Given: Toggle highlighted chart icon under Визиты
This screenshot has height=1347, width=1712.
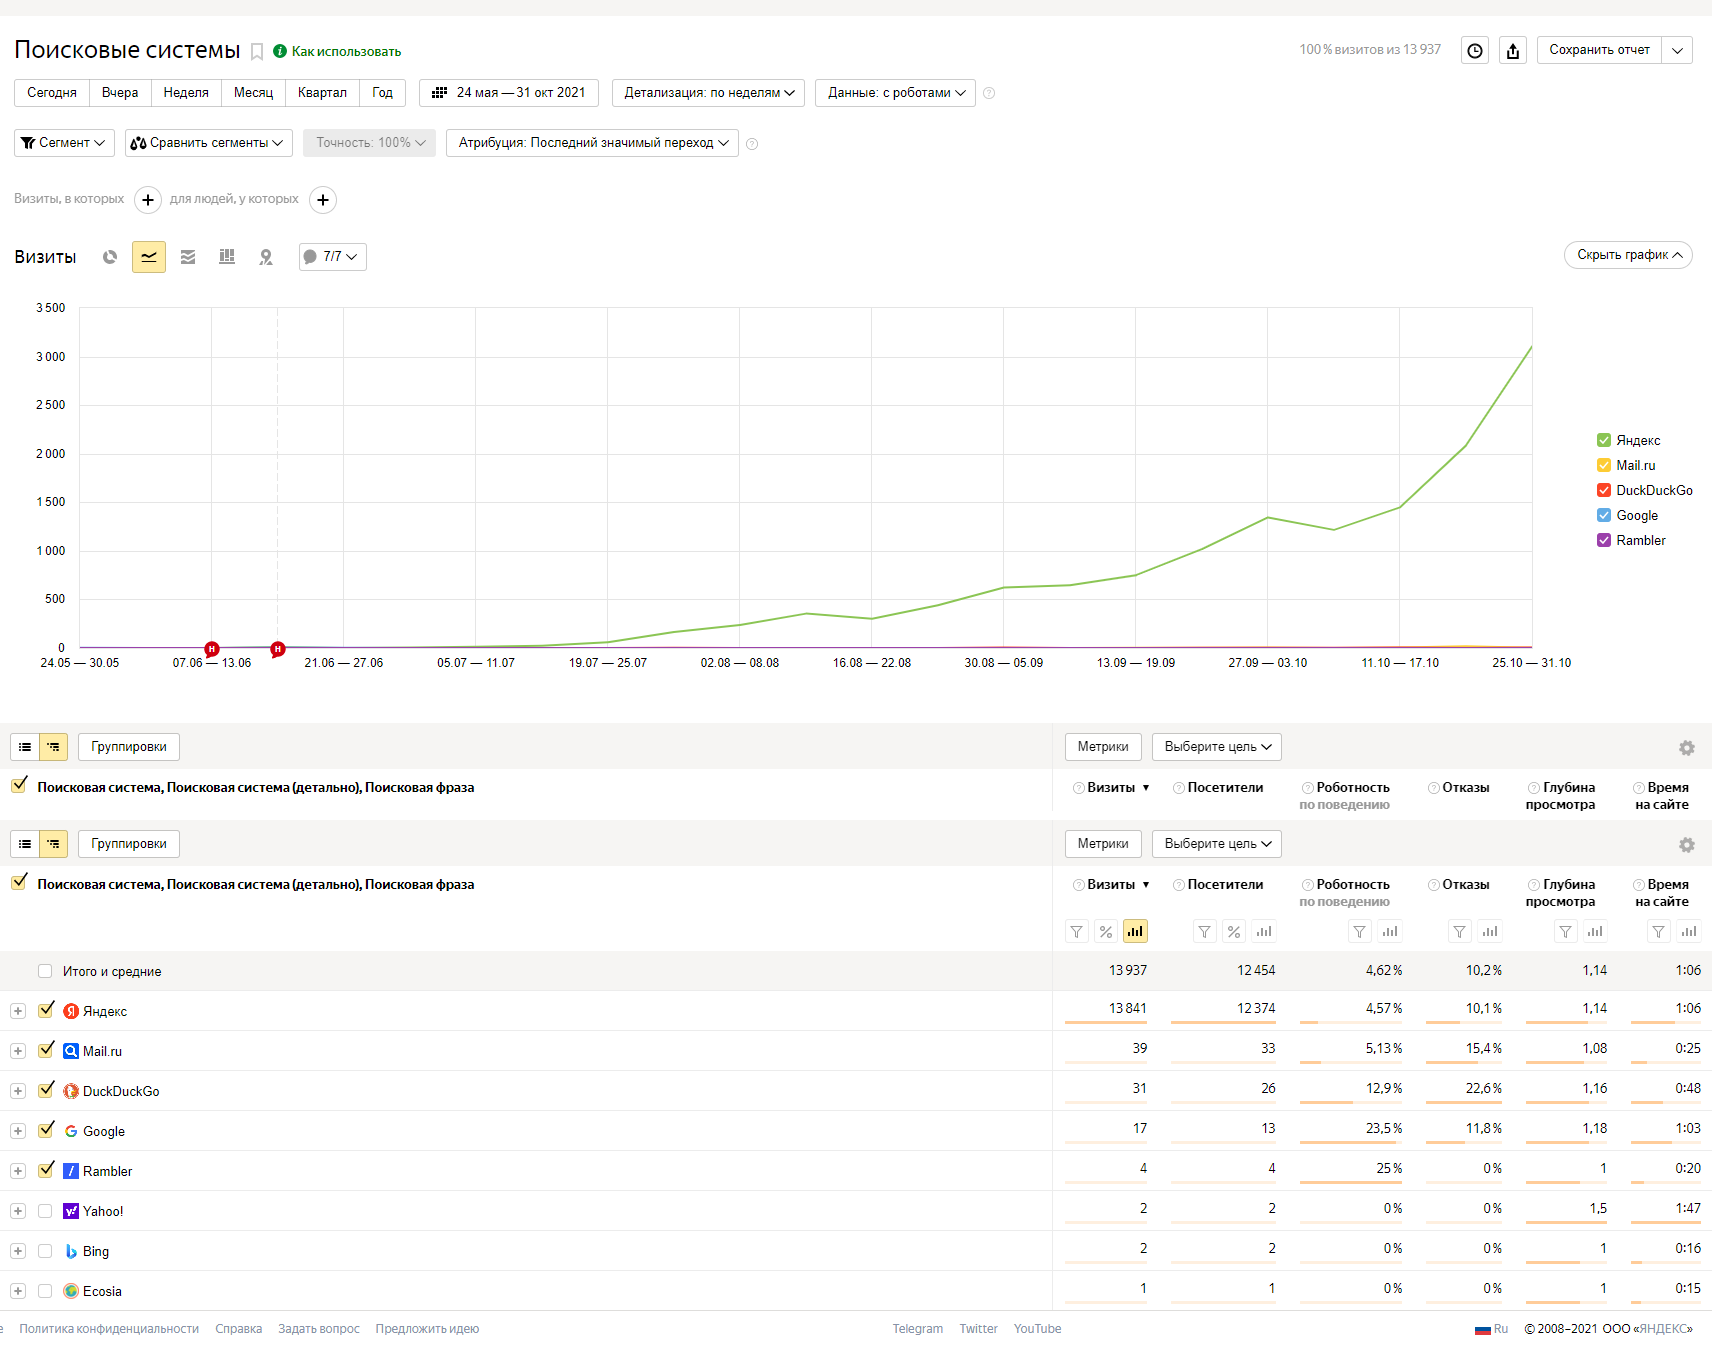Looking at the screenshot, I should point(1135,931).
